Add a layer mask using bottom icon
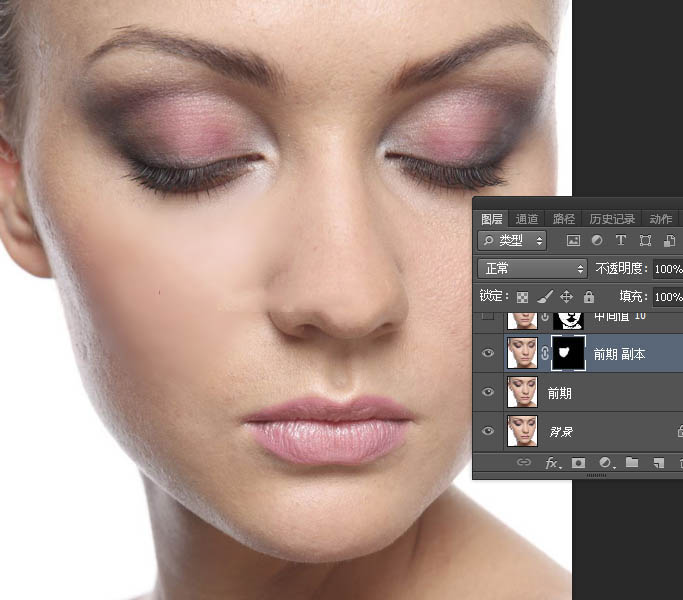Screen dimensions: 683x600 pyautogui.click(x=578, y=463)
